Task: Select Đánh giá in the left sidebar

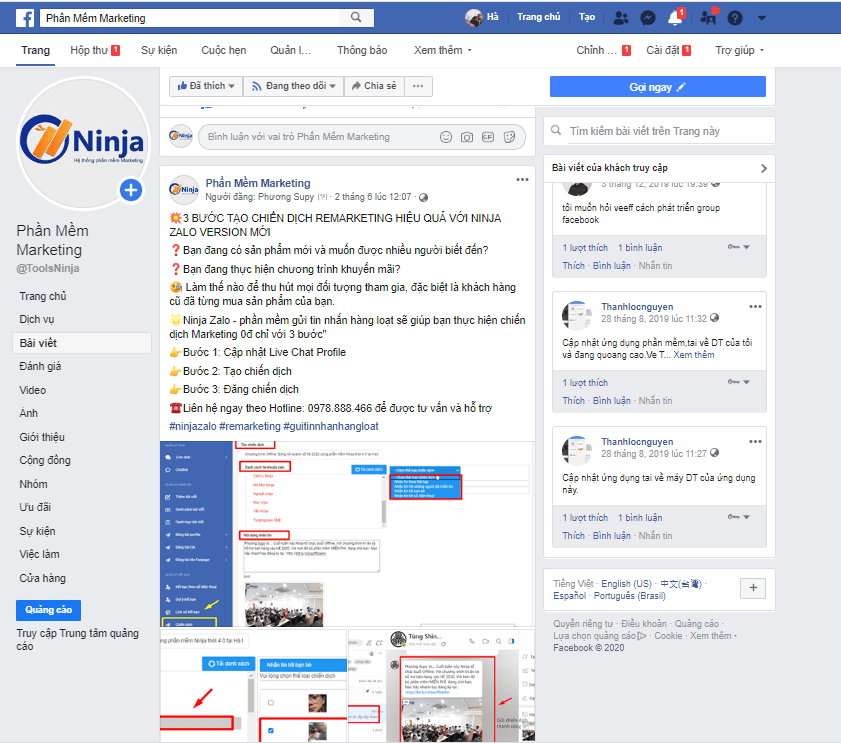Action: click(x=40, y=366)
